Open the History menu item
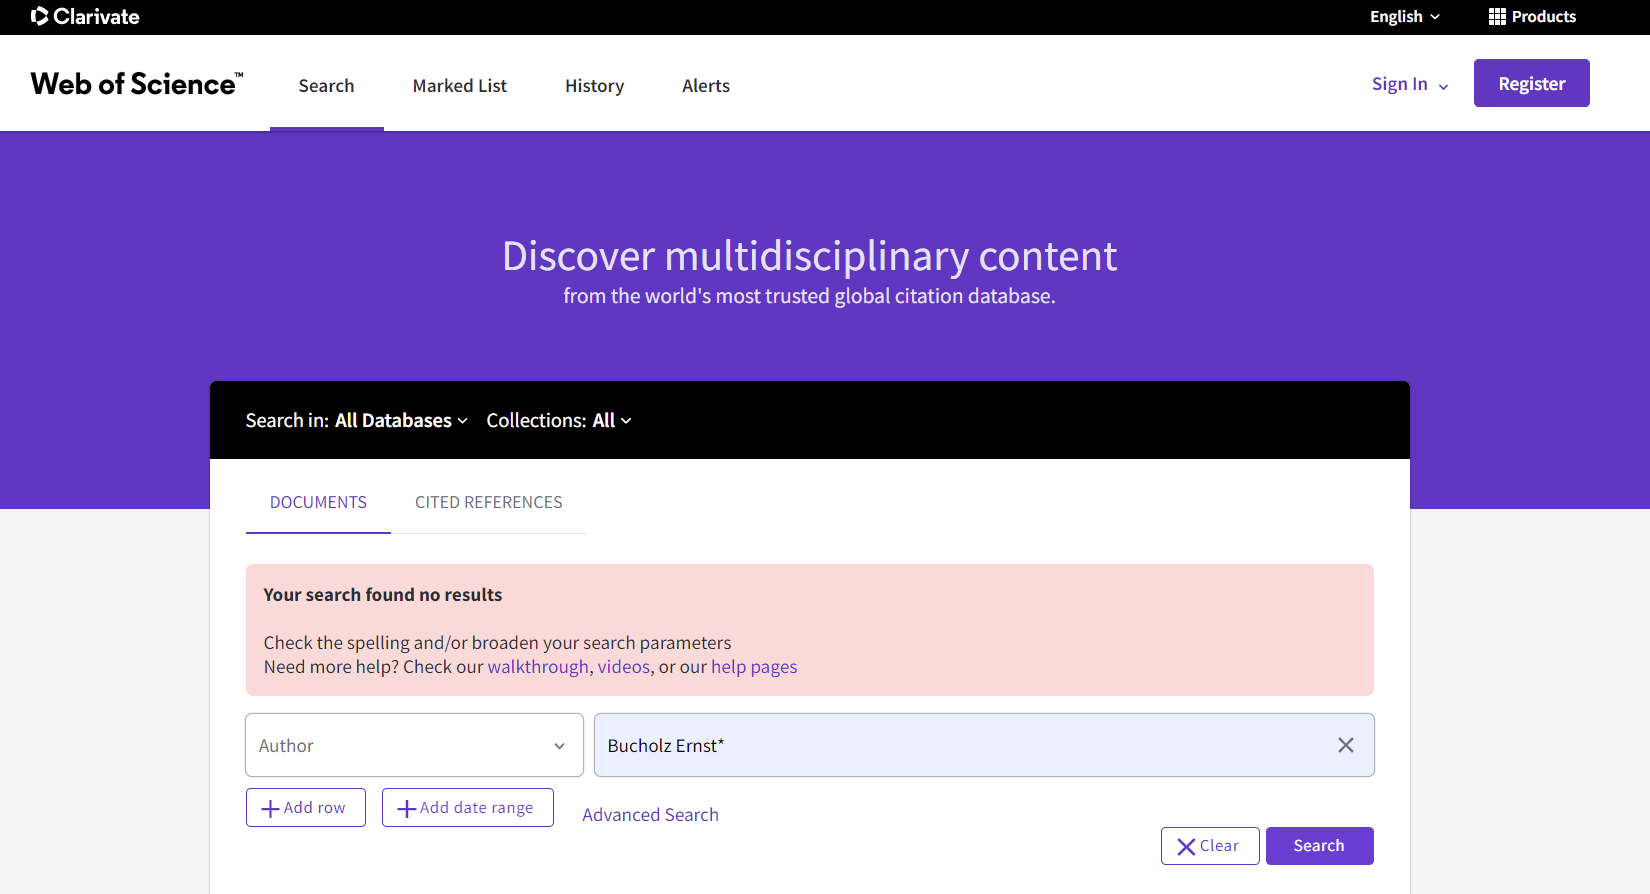The width and height of the screenshot is (1650, 894). click(x=594, y=86)
